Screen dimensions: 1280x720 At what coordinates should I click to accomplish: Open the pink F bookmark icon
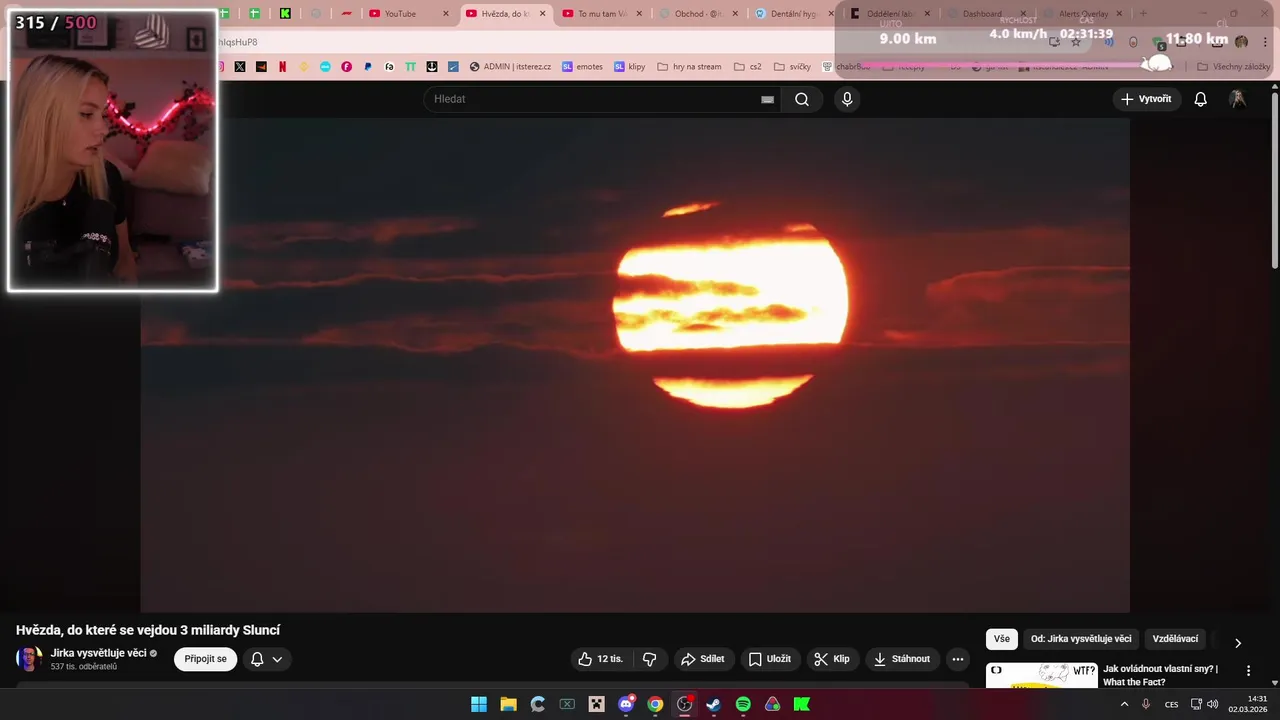coord(347,67)
